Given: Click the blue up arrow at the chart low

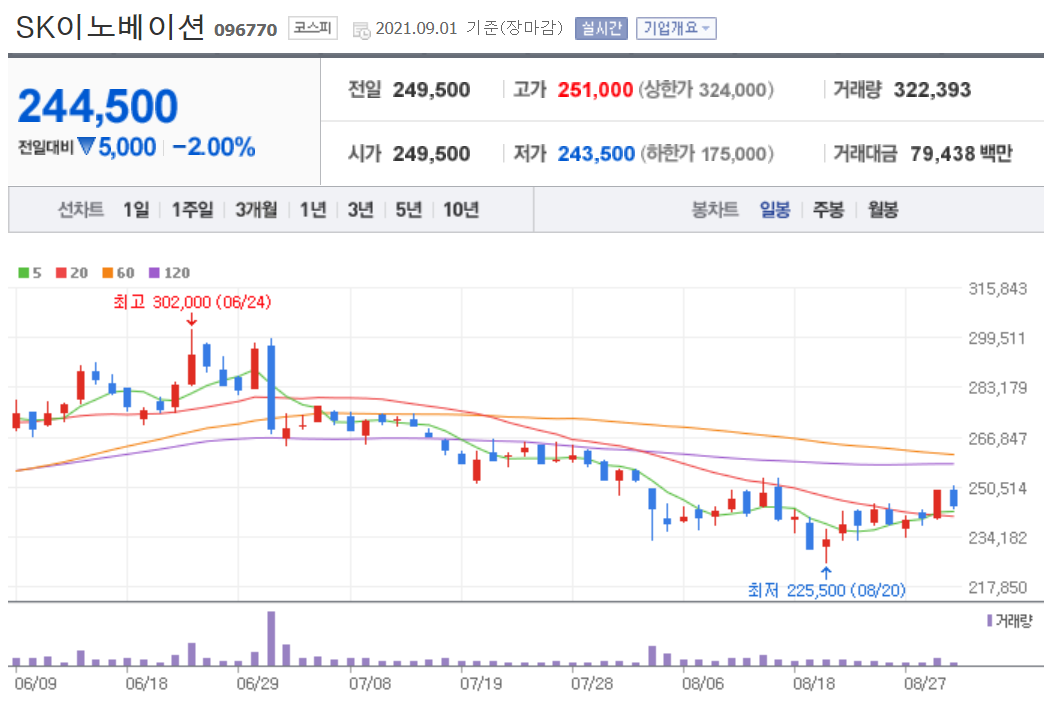Looking at the screenshot, I should (x=826, y=573).
